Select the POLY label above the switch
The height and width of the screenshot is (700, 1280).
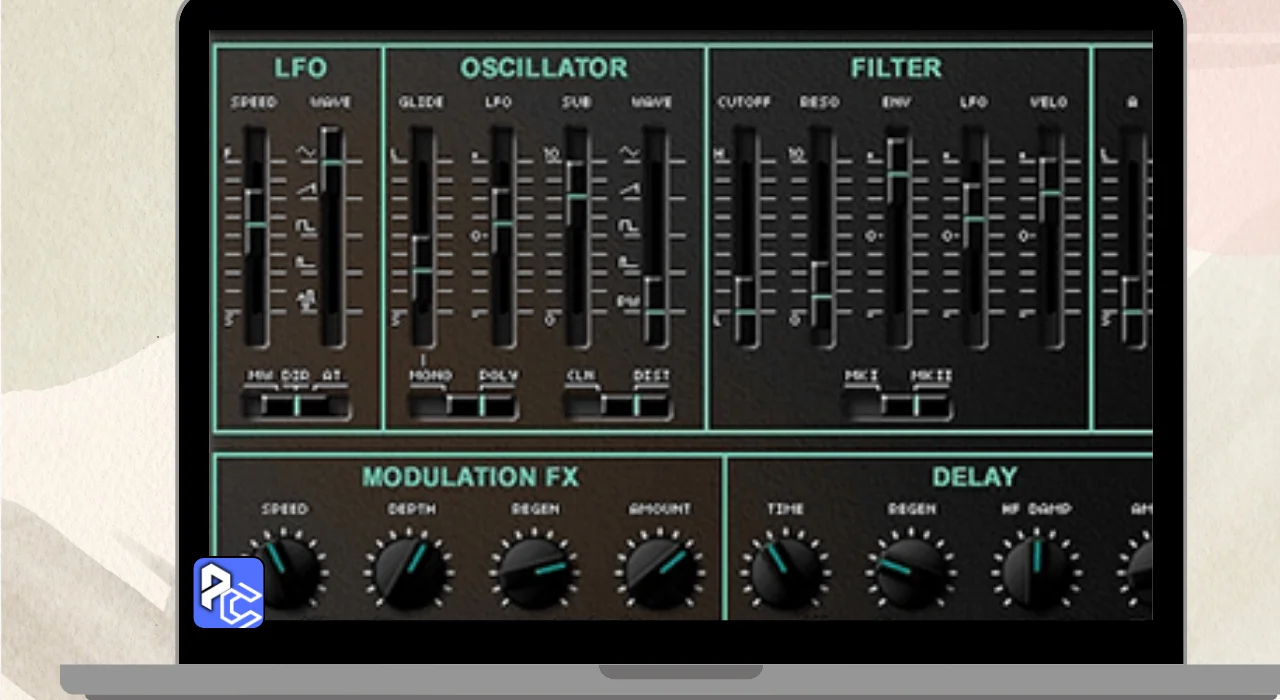(498, 376)
